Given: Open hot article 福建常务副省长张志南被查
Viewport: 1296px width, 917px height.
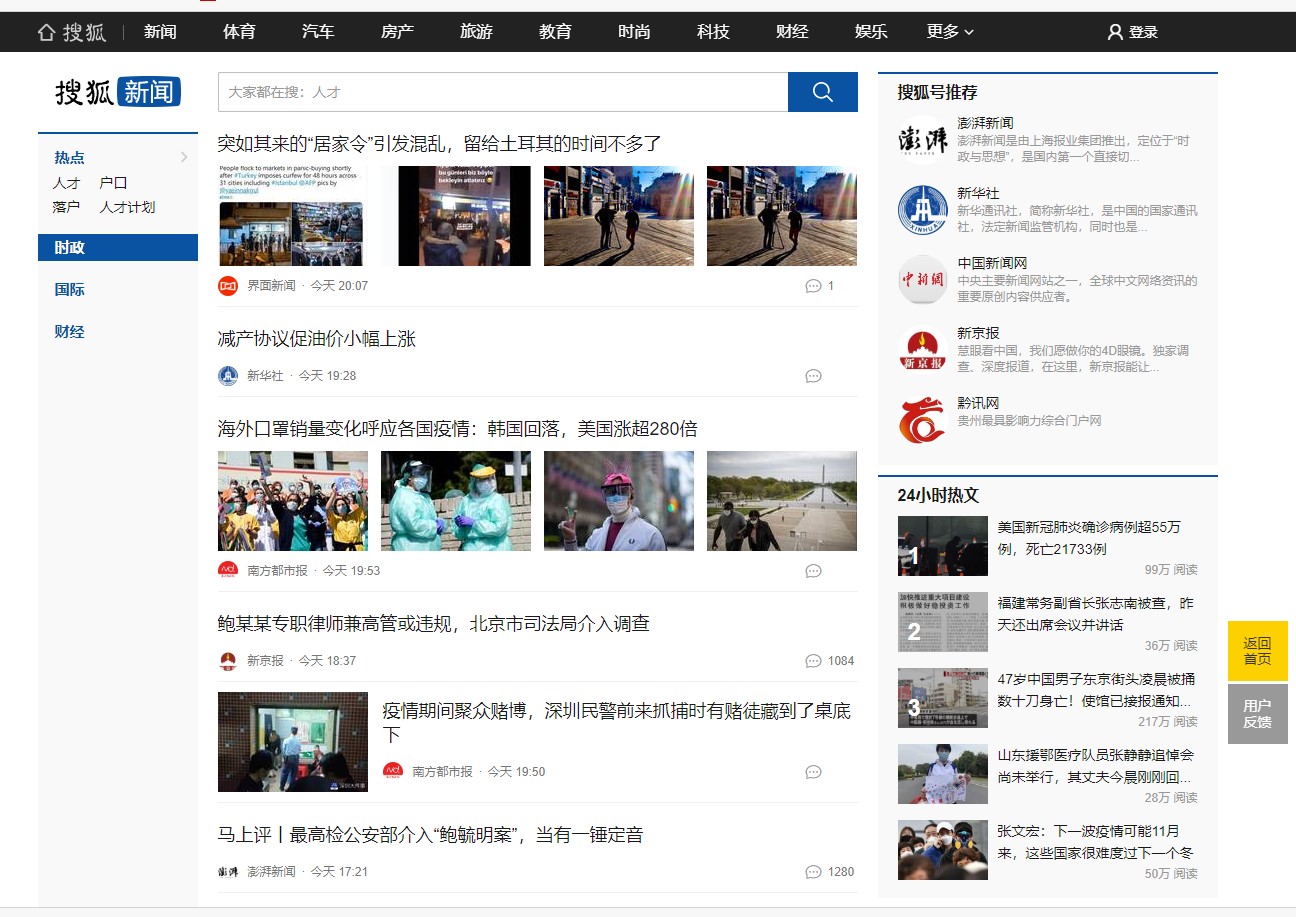Looking at the screenshot, I should (1096, 614).
